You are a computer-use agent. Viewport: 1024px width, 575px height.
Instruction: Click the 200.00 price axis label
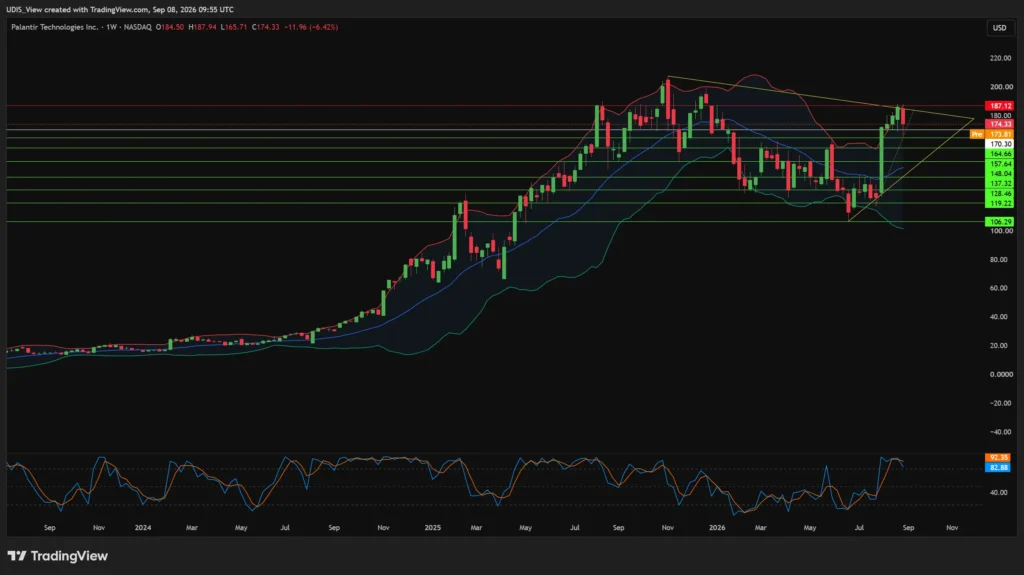click(x=1000, y=87)
